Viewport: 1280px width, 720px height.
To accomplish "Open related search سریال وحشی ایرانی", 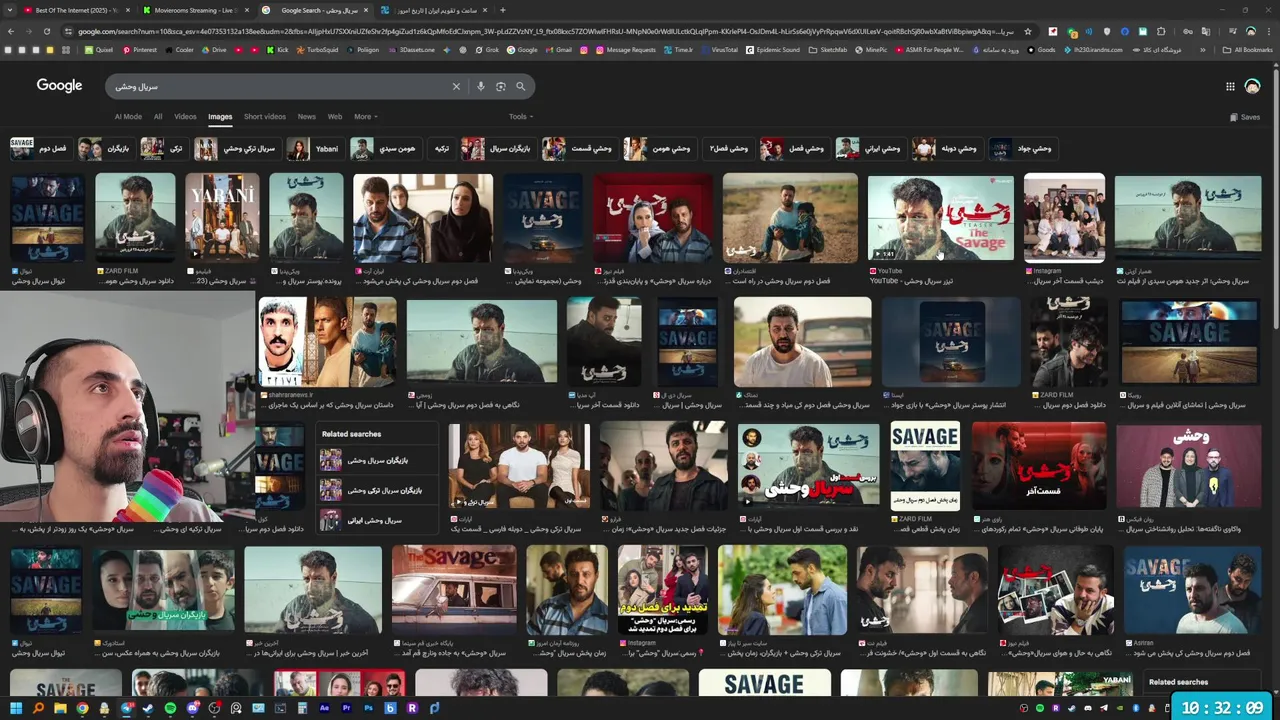I will point(378,520).
